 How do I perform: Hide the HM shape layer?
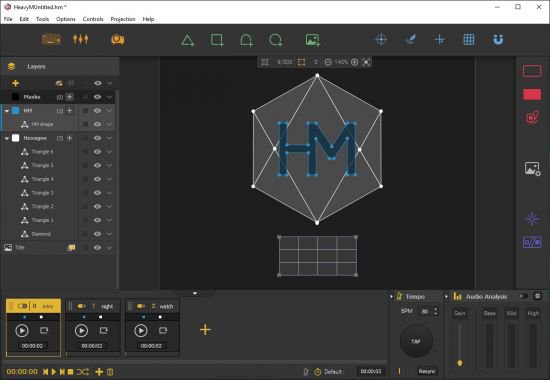(x=98, y=124)
